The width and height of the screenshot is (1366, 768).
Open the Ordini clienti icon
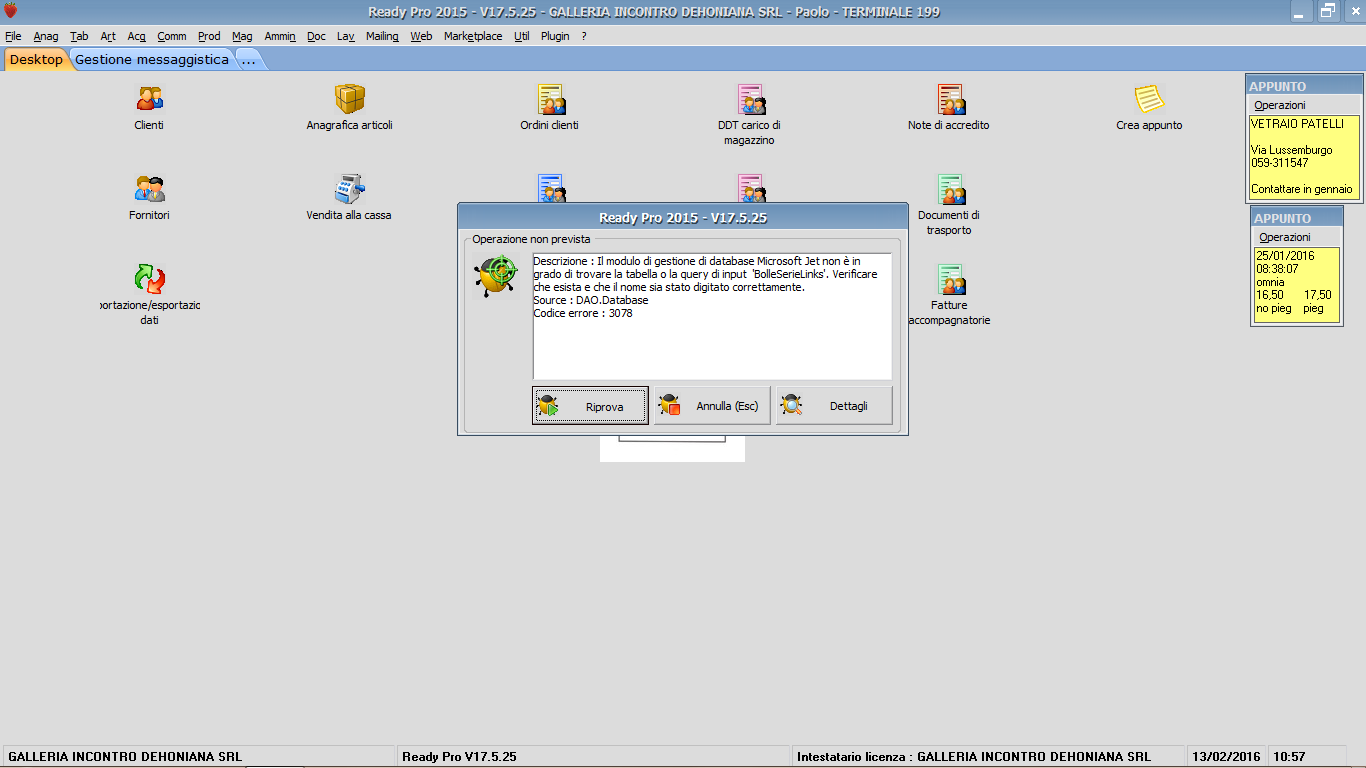[551, 99]
